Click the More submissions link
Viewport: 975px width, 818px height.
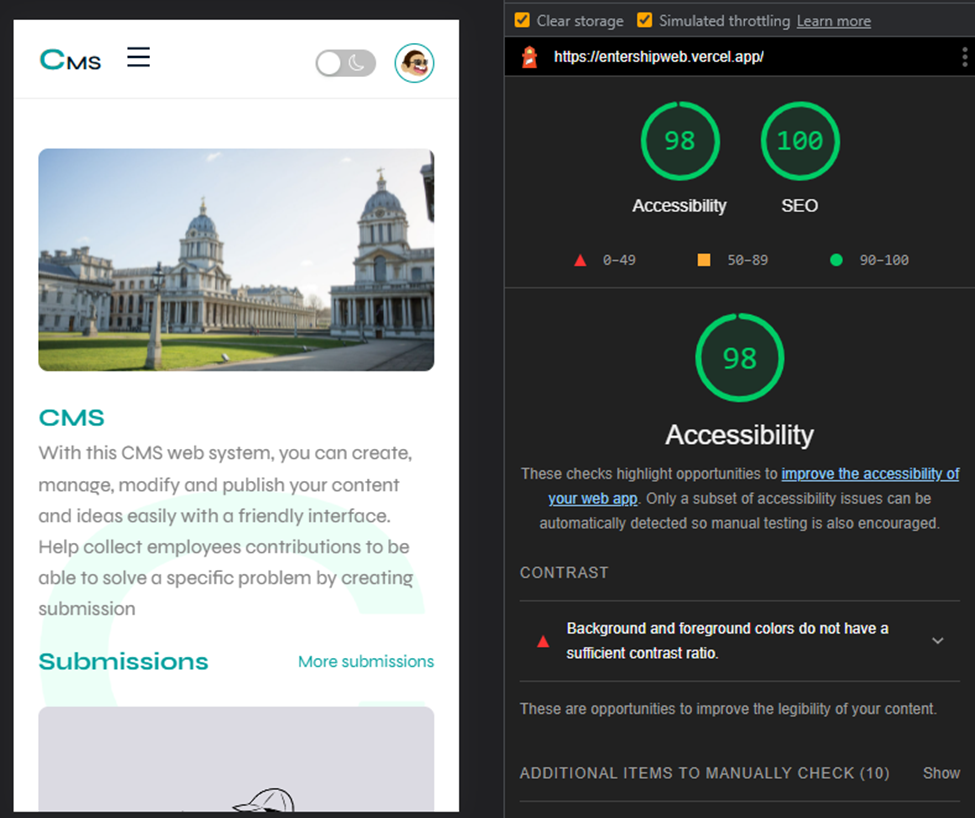365,661
